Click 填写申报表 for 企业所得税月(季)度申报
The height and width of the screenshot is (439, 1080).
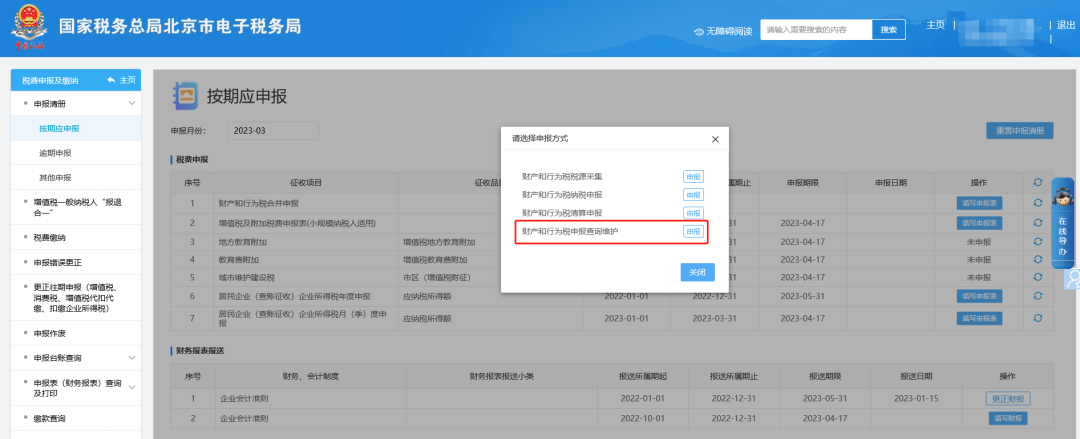978,318
